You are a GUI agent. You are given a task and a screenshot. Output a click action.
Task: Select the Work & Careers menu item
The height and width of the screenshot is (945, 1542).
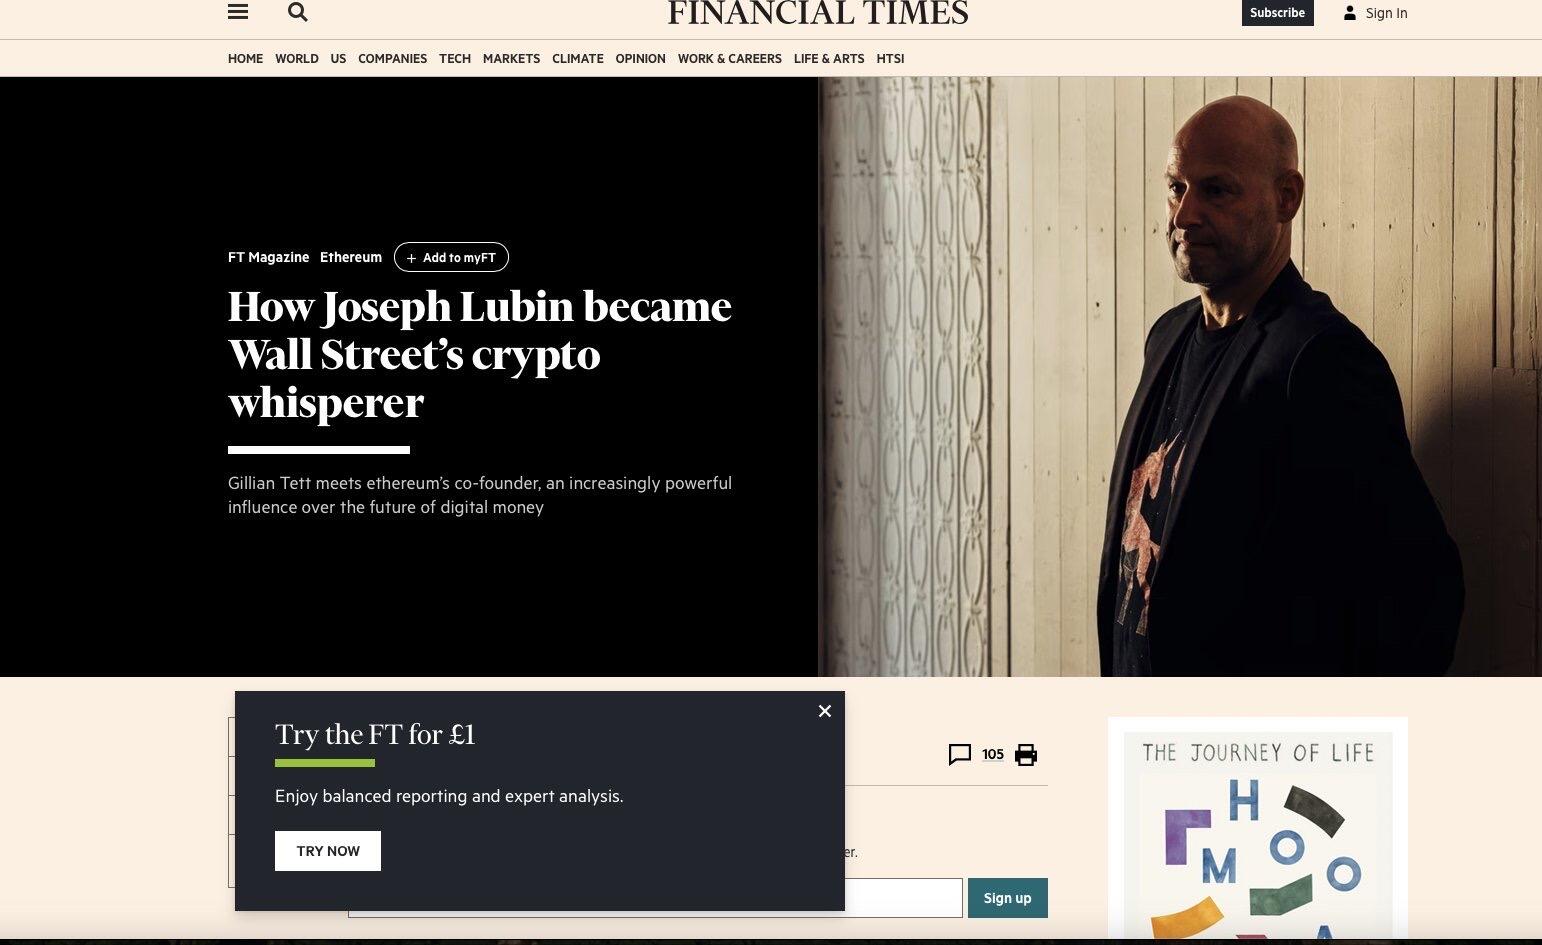tap(730, 59)
